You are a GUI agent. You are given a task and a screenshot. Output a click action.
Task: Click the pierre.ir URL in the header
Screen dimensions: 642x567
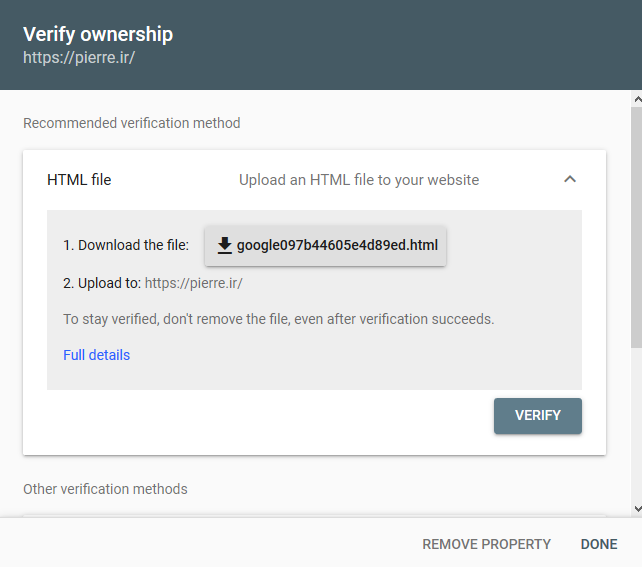click(x=78, y=57)
